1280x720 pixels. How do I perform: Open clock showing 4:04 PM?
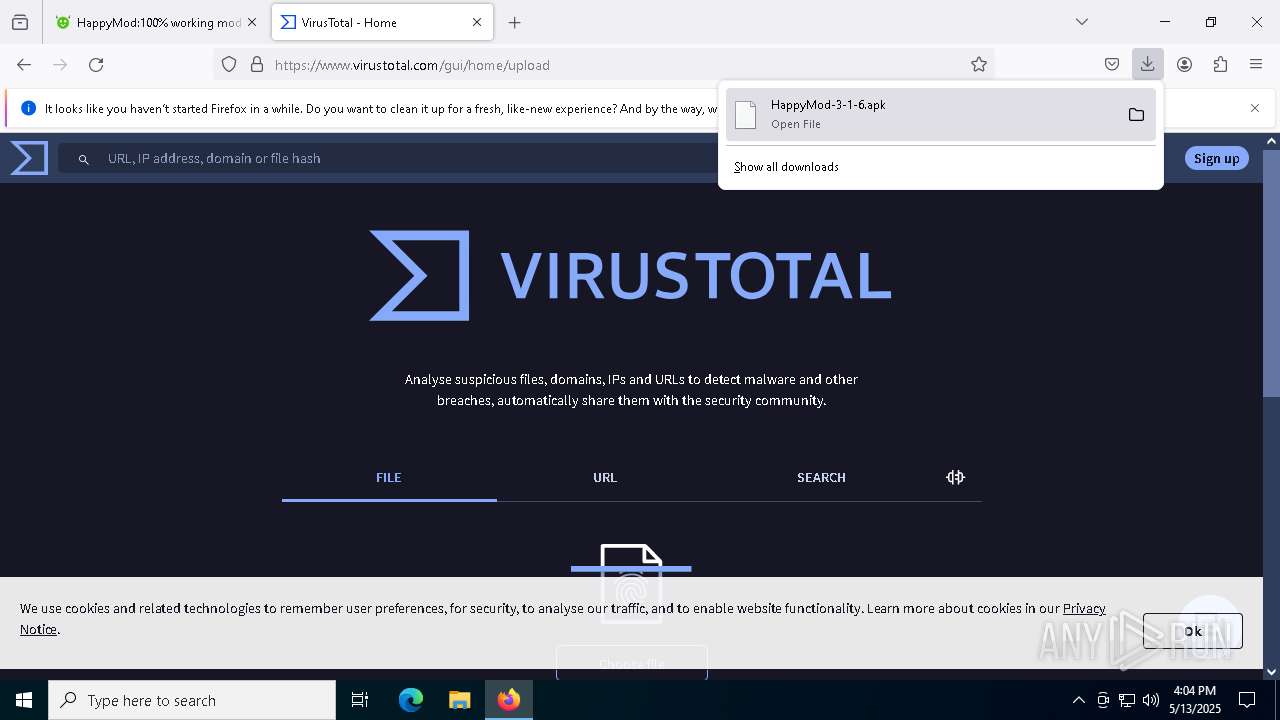(x=1194, y=700)
